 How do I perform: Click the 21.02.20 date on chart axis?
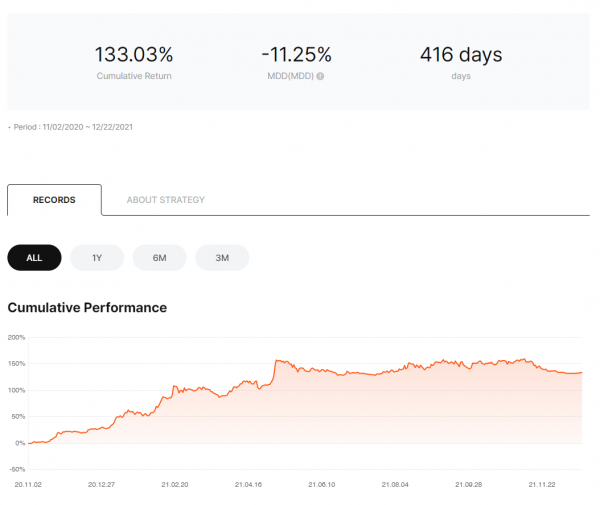(x=176, y=483)
